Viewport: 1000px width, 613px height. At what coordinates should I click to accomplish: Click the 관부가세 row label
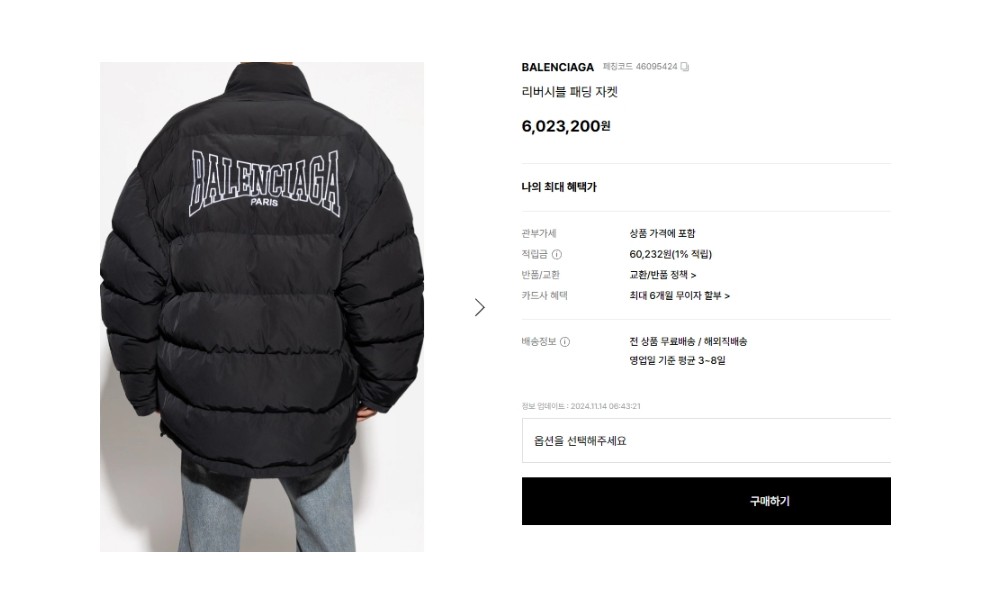pyautogui.click(x=539, y=233)
